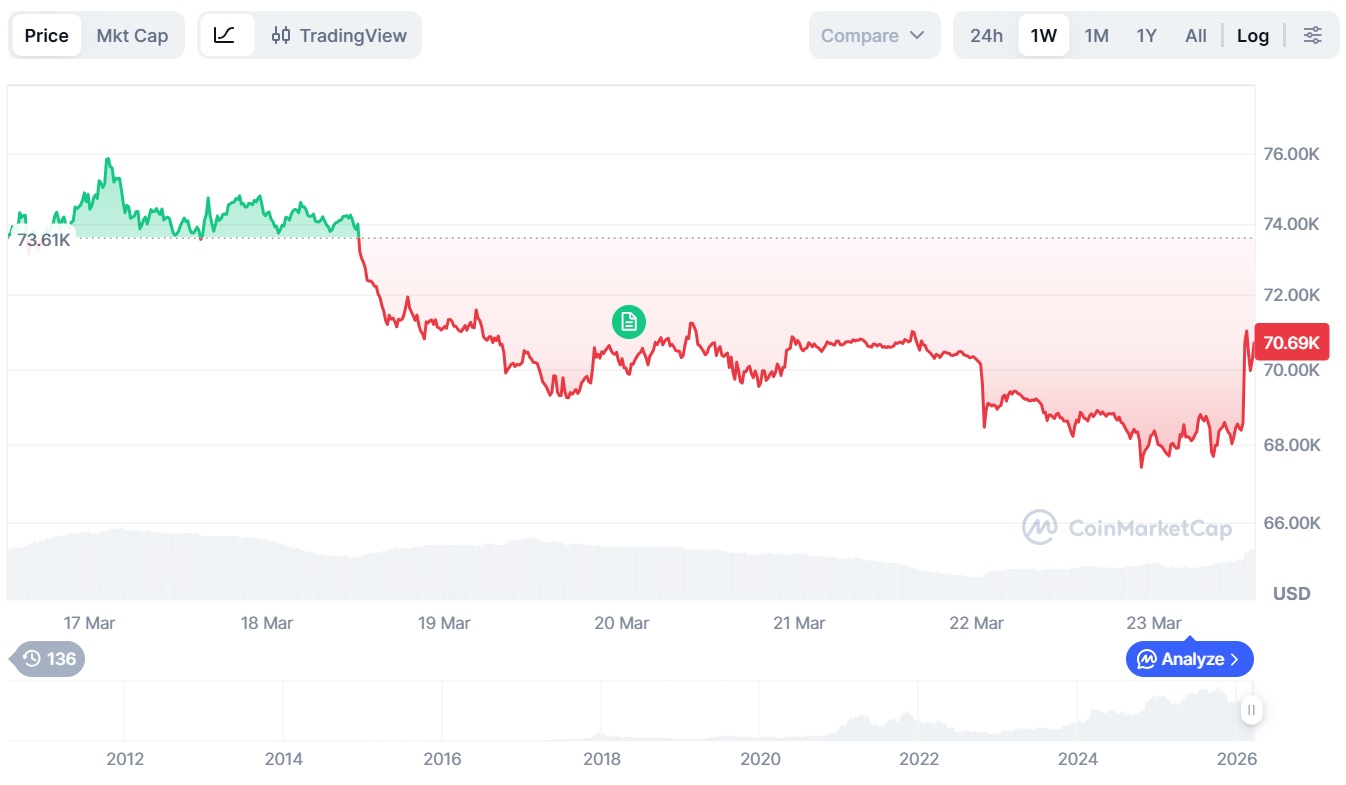Select the 1Y time range
1346x785 pixels.
[1146, 36]
